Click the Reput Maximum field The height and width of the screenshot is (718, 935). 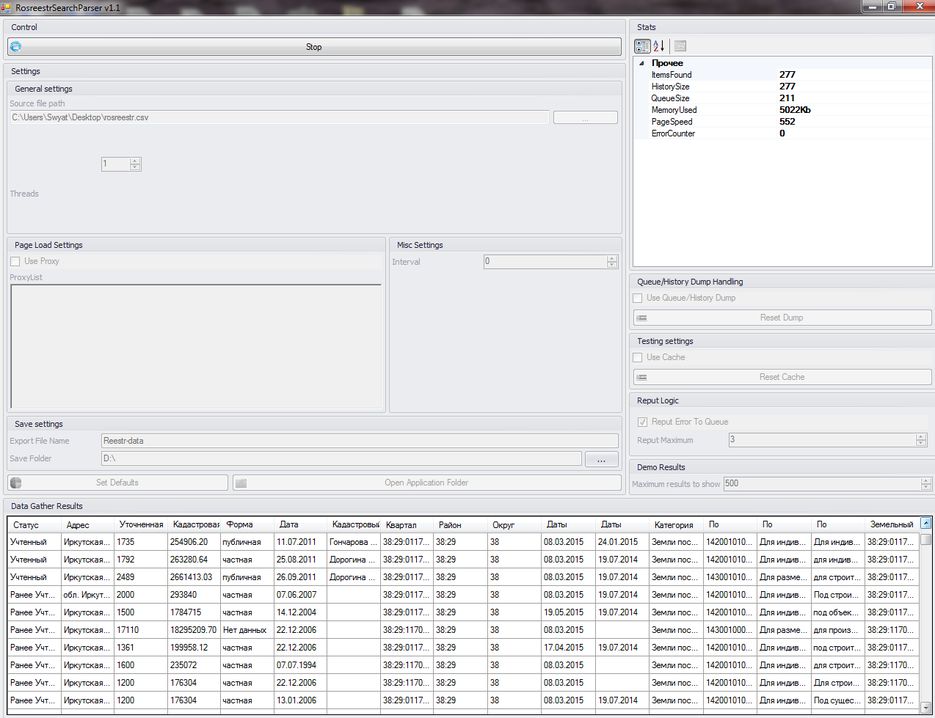(822, 440)
